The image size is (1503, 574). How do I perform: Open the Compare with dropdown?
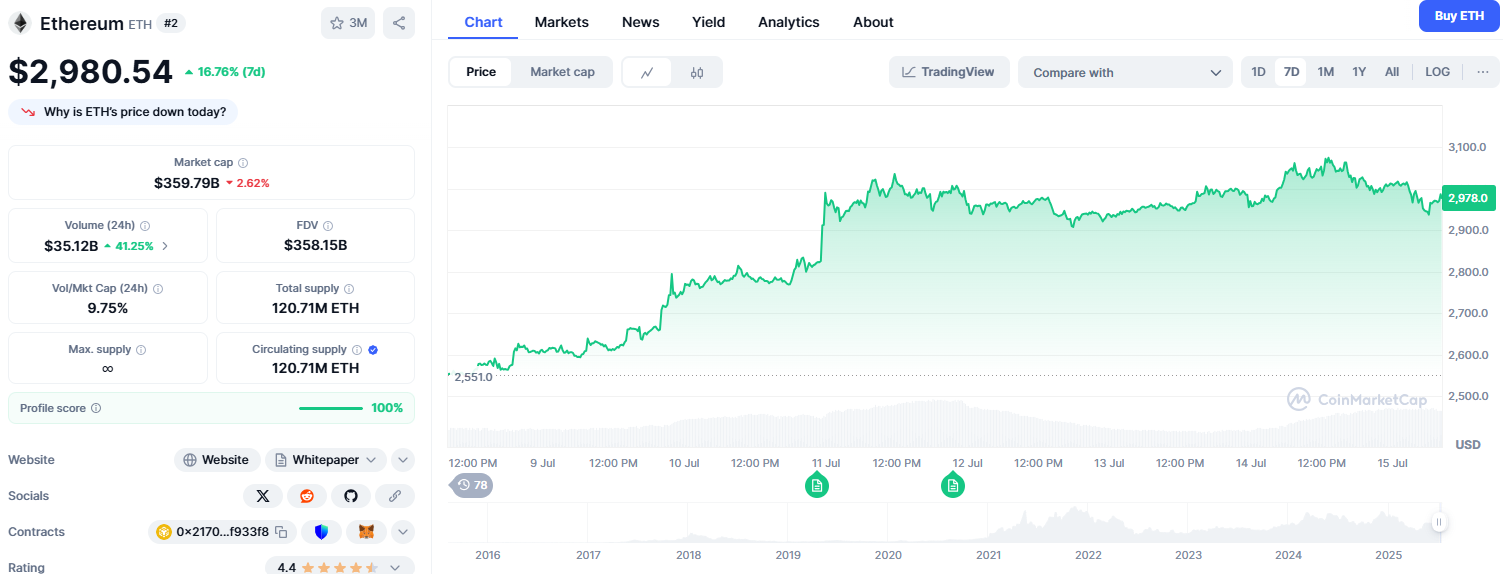pos(1126,72)
